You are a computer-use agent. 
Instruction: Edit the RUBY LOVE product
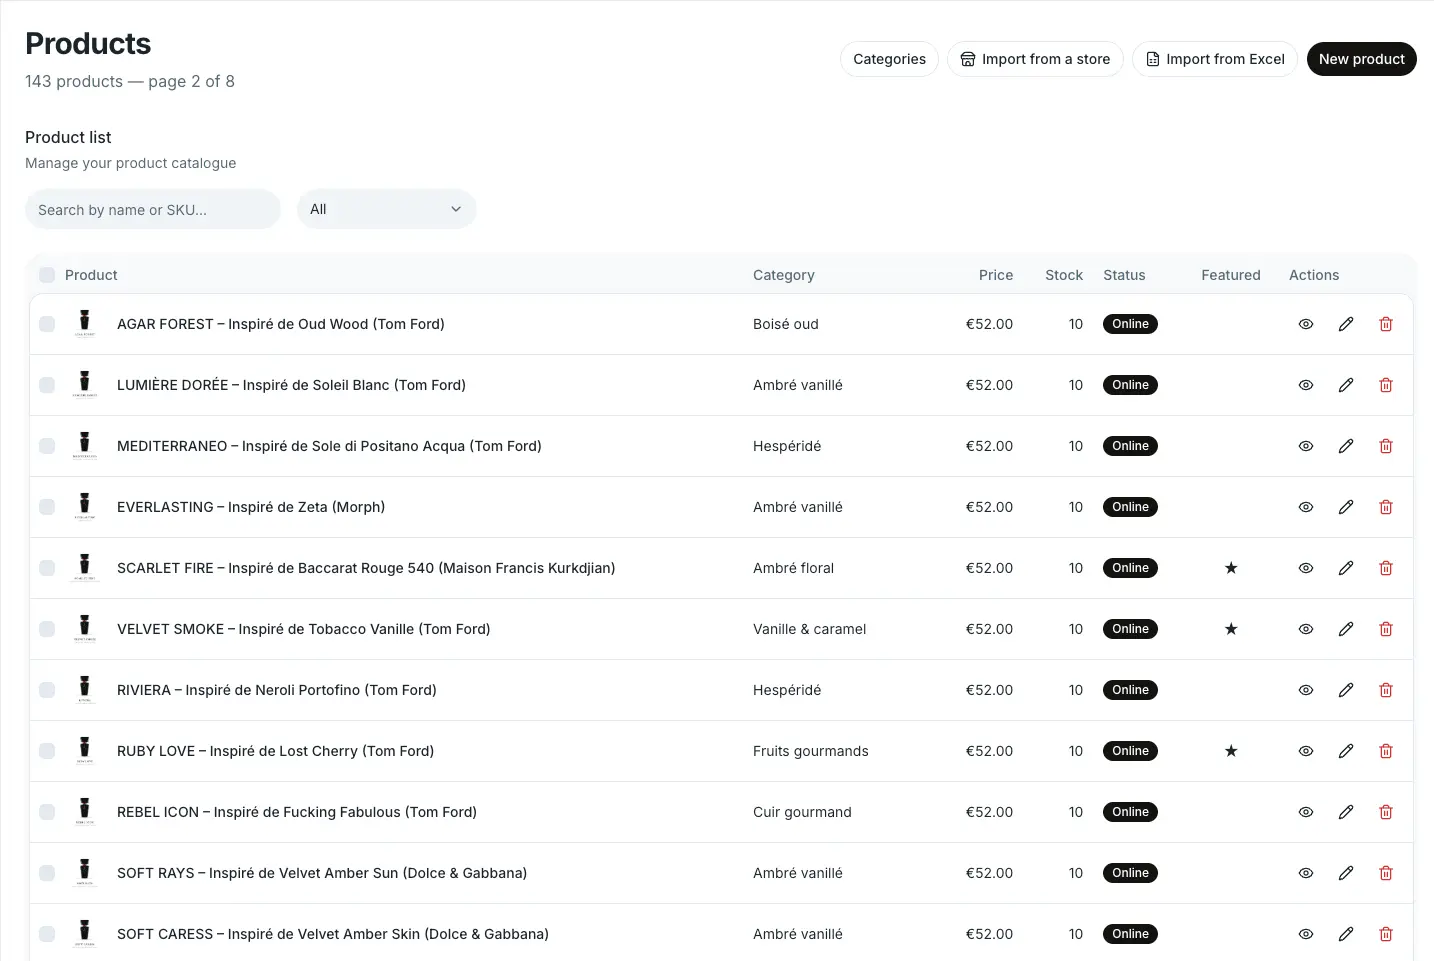[x=1346, y=751]
